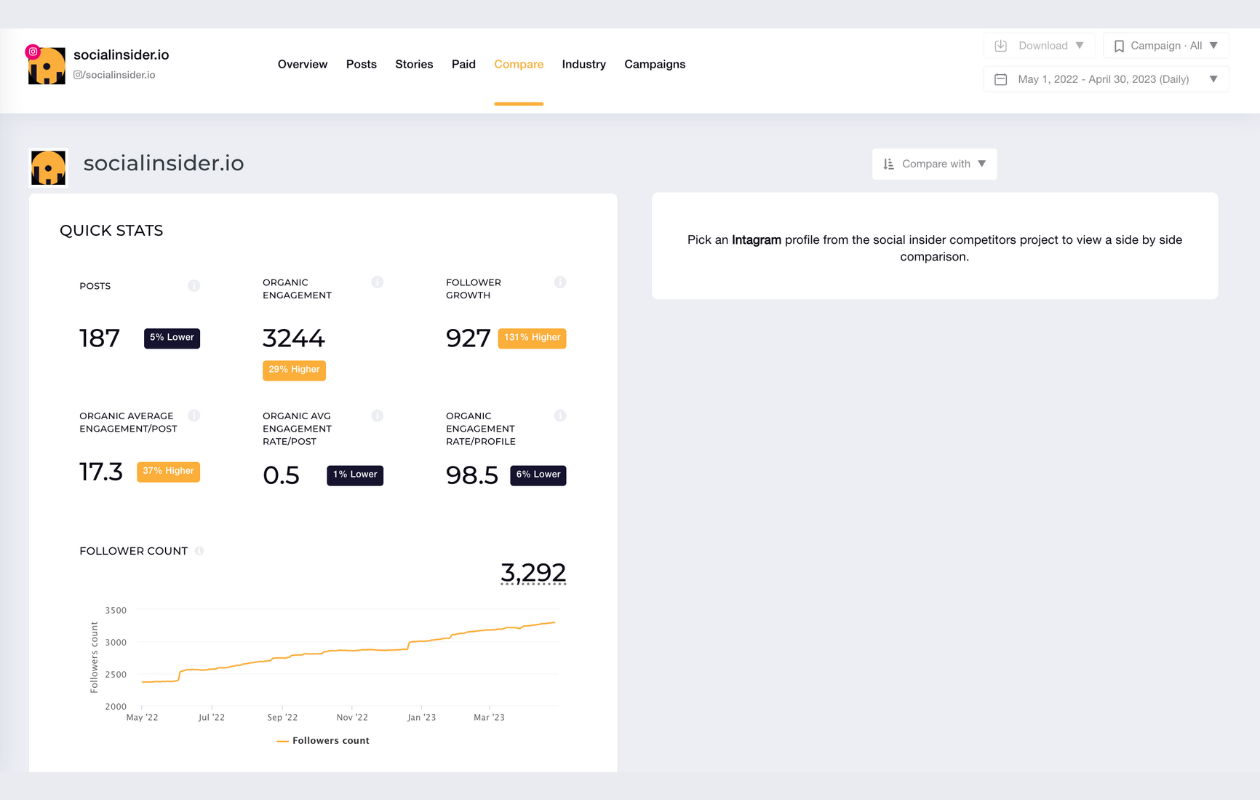Open the Download dropdown
This screenshot has height=800, width=1260.
[1039, 46]
